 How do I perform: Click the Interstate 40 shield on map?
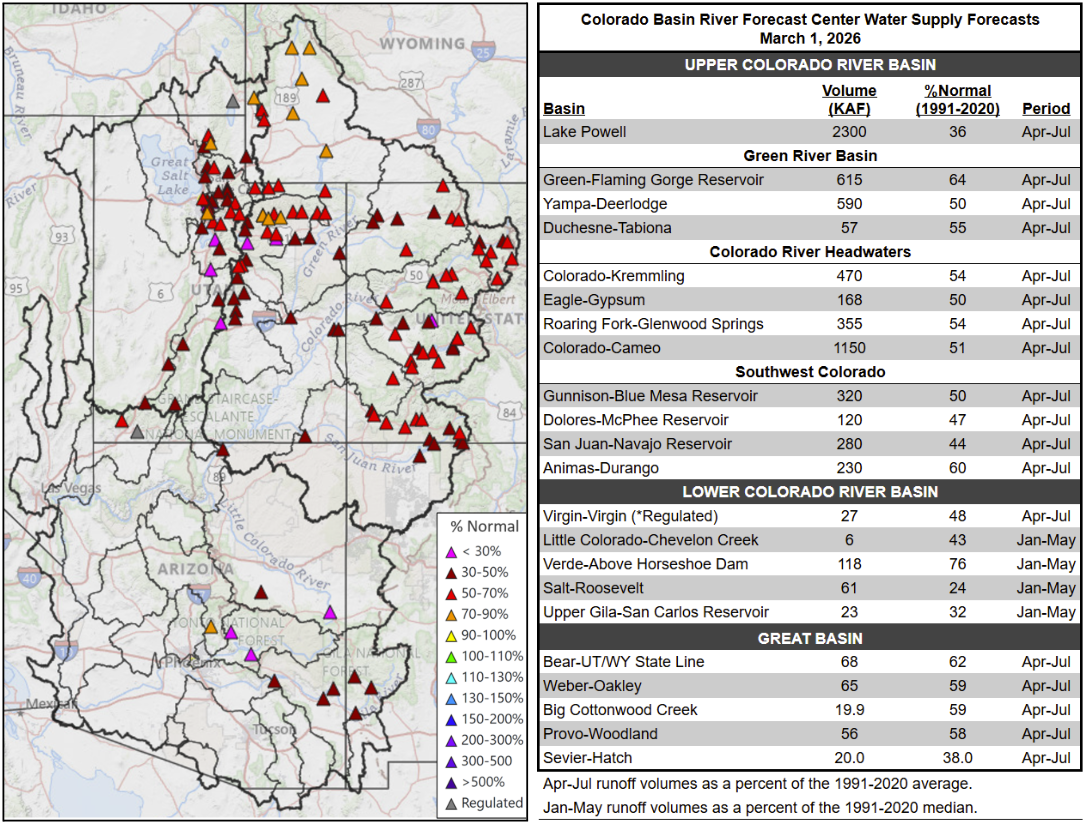pyautogui.click(x=29, y=577)
